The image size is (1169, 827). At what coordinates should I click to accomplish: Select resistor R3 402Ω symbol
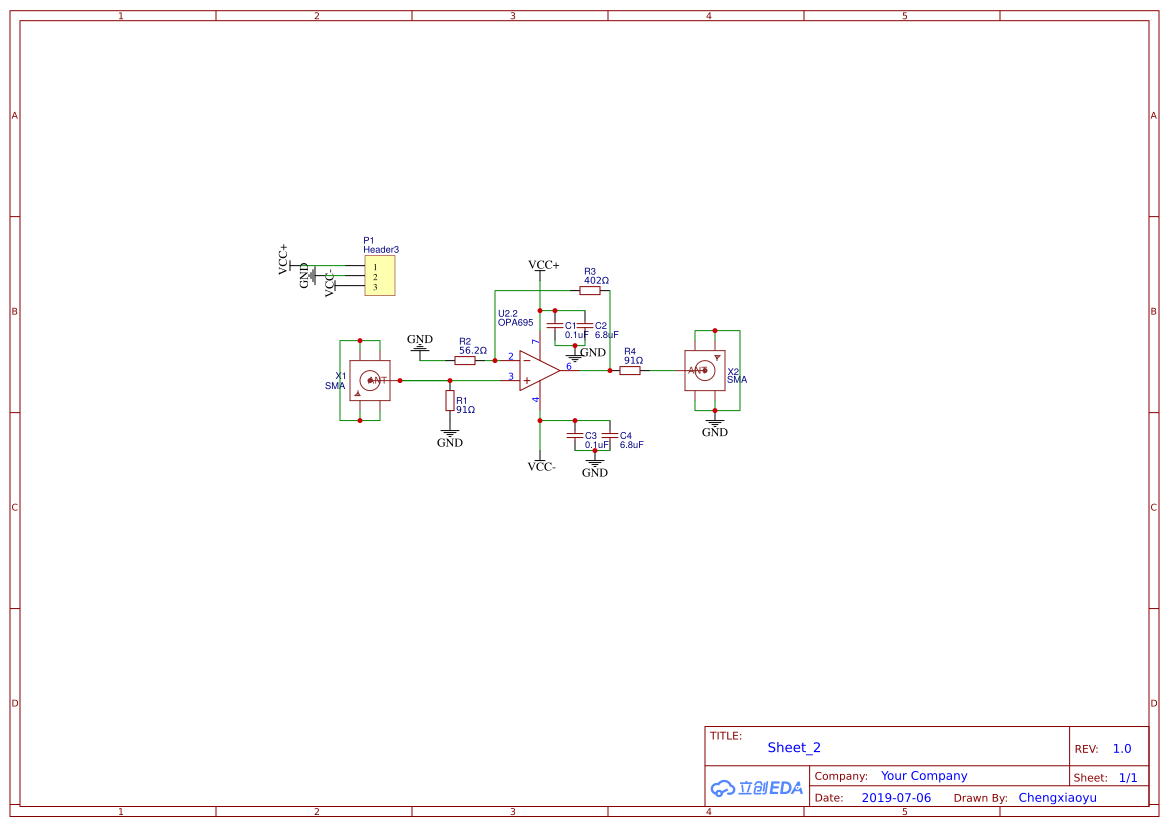pos(590,291)
